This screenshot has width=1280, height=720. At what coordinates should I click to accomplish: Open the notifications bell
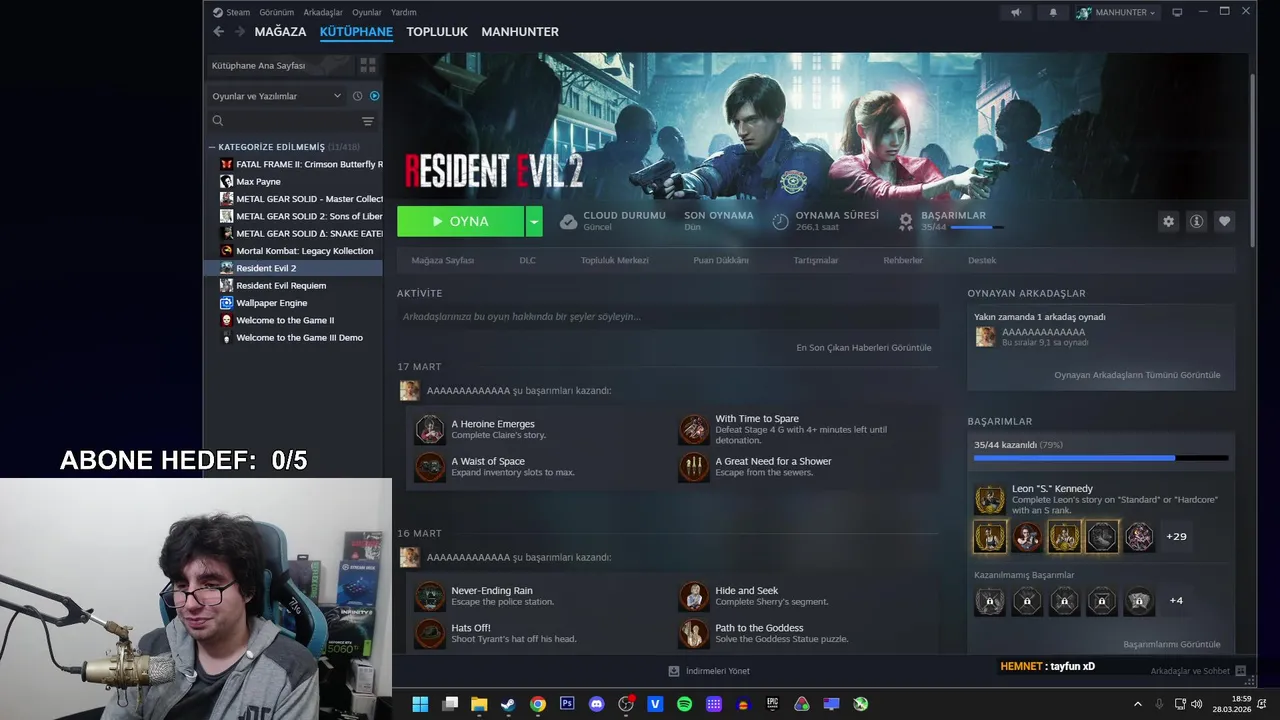click(x=1053, y=12)
